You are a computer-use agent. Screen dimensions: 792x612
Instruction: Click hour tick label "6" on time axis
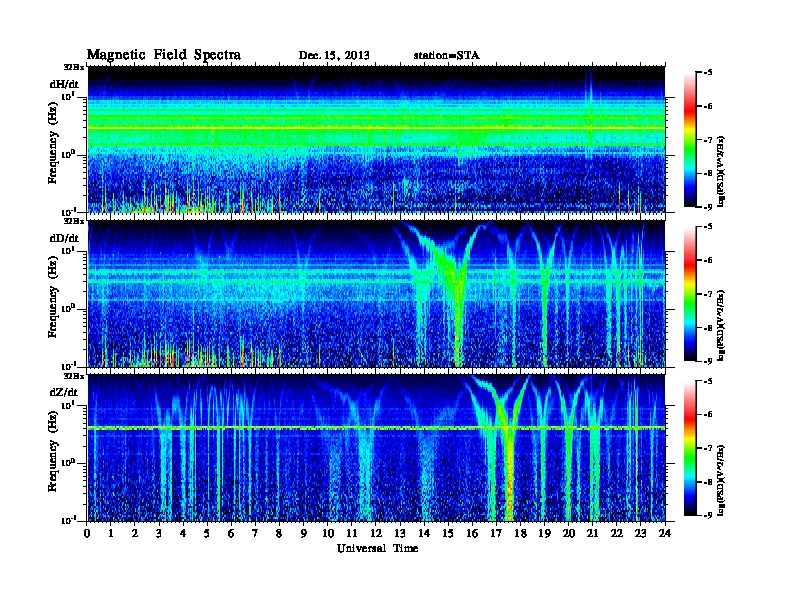click(231, 534)
